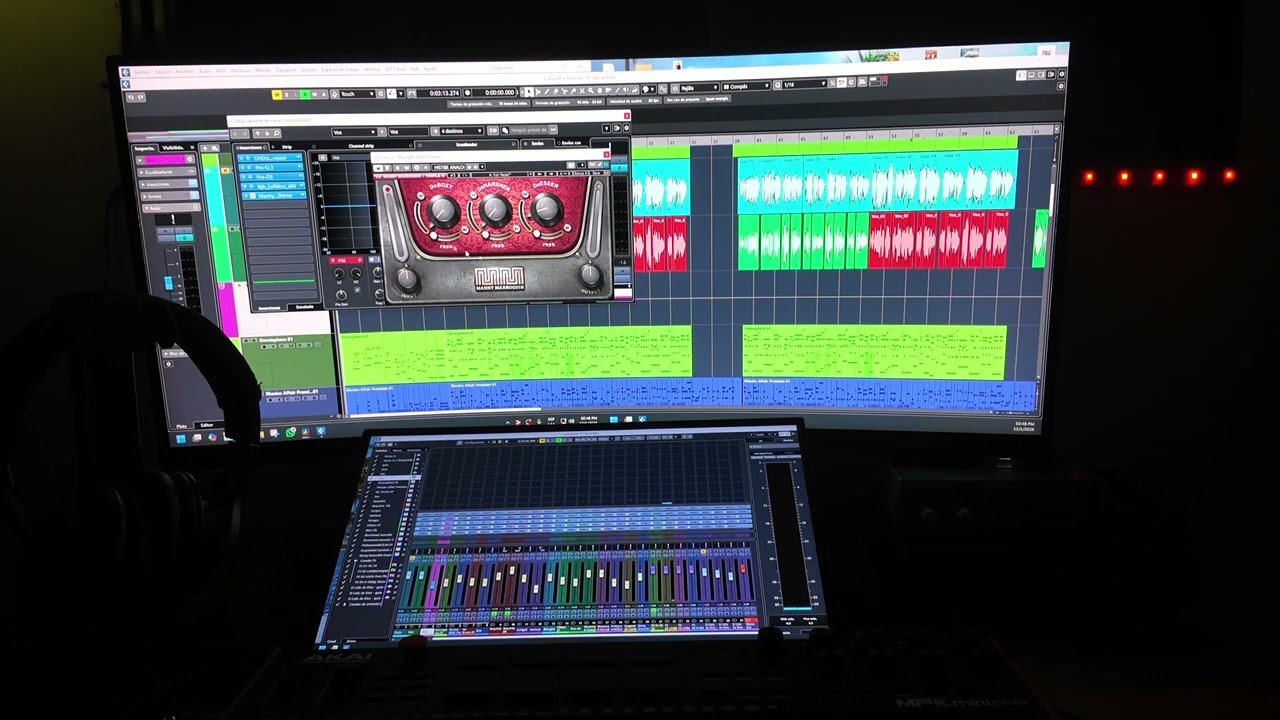Toggle the A button in toolbar
This screenshot has width=1280, height=720.
click(324, 94)
